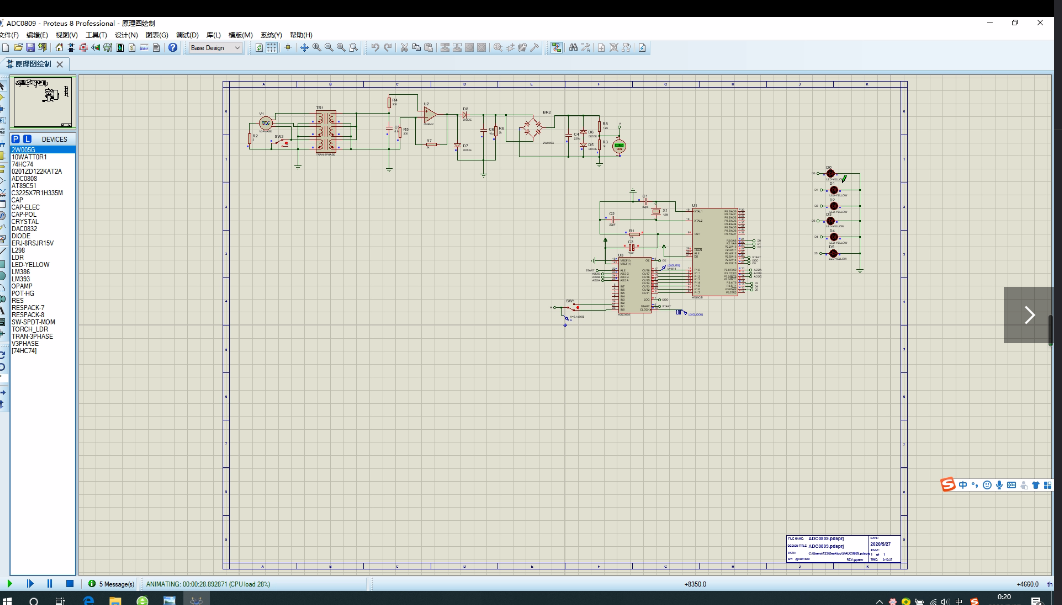
Task: Toggle the grid display icon
Action: pos(272,47)
